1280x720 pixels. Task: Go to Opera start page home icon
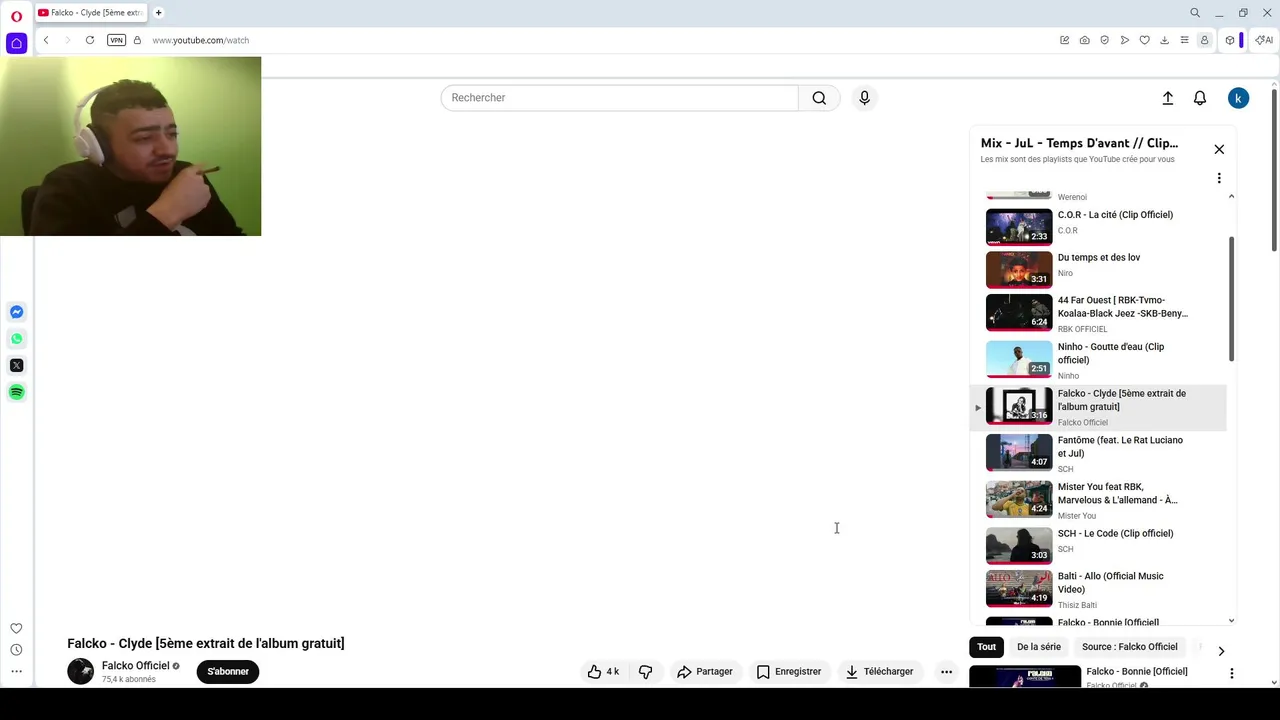(16, 43)
